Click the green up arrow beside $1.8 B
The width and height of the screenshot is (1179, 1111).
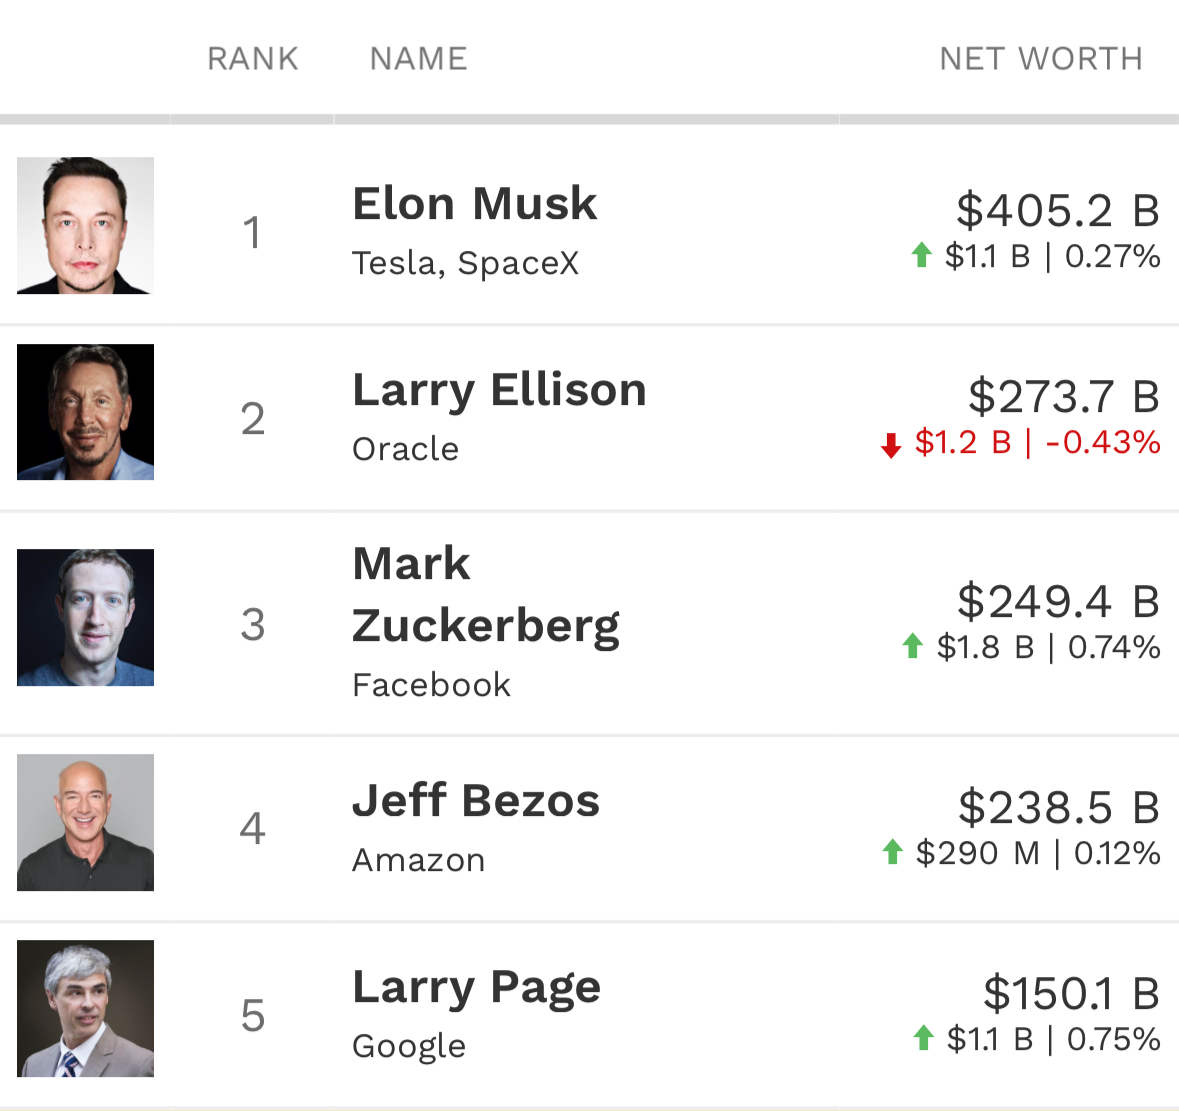tap(913, 646)
